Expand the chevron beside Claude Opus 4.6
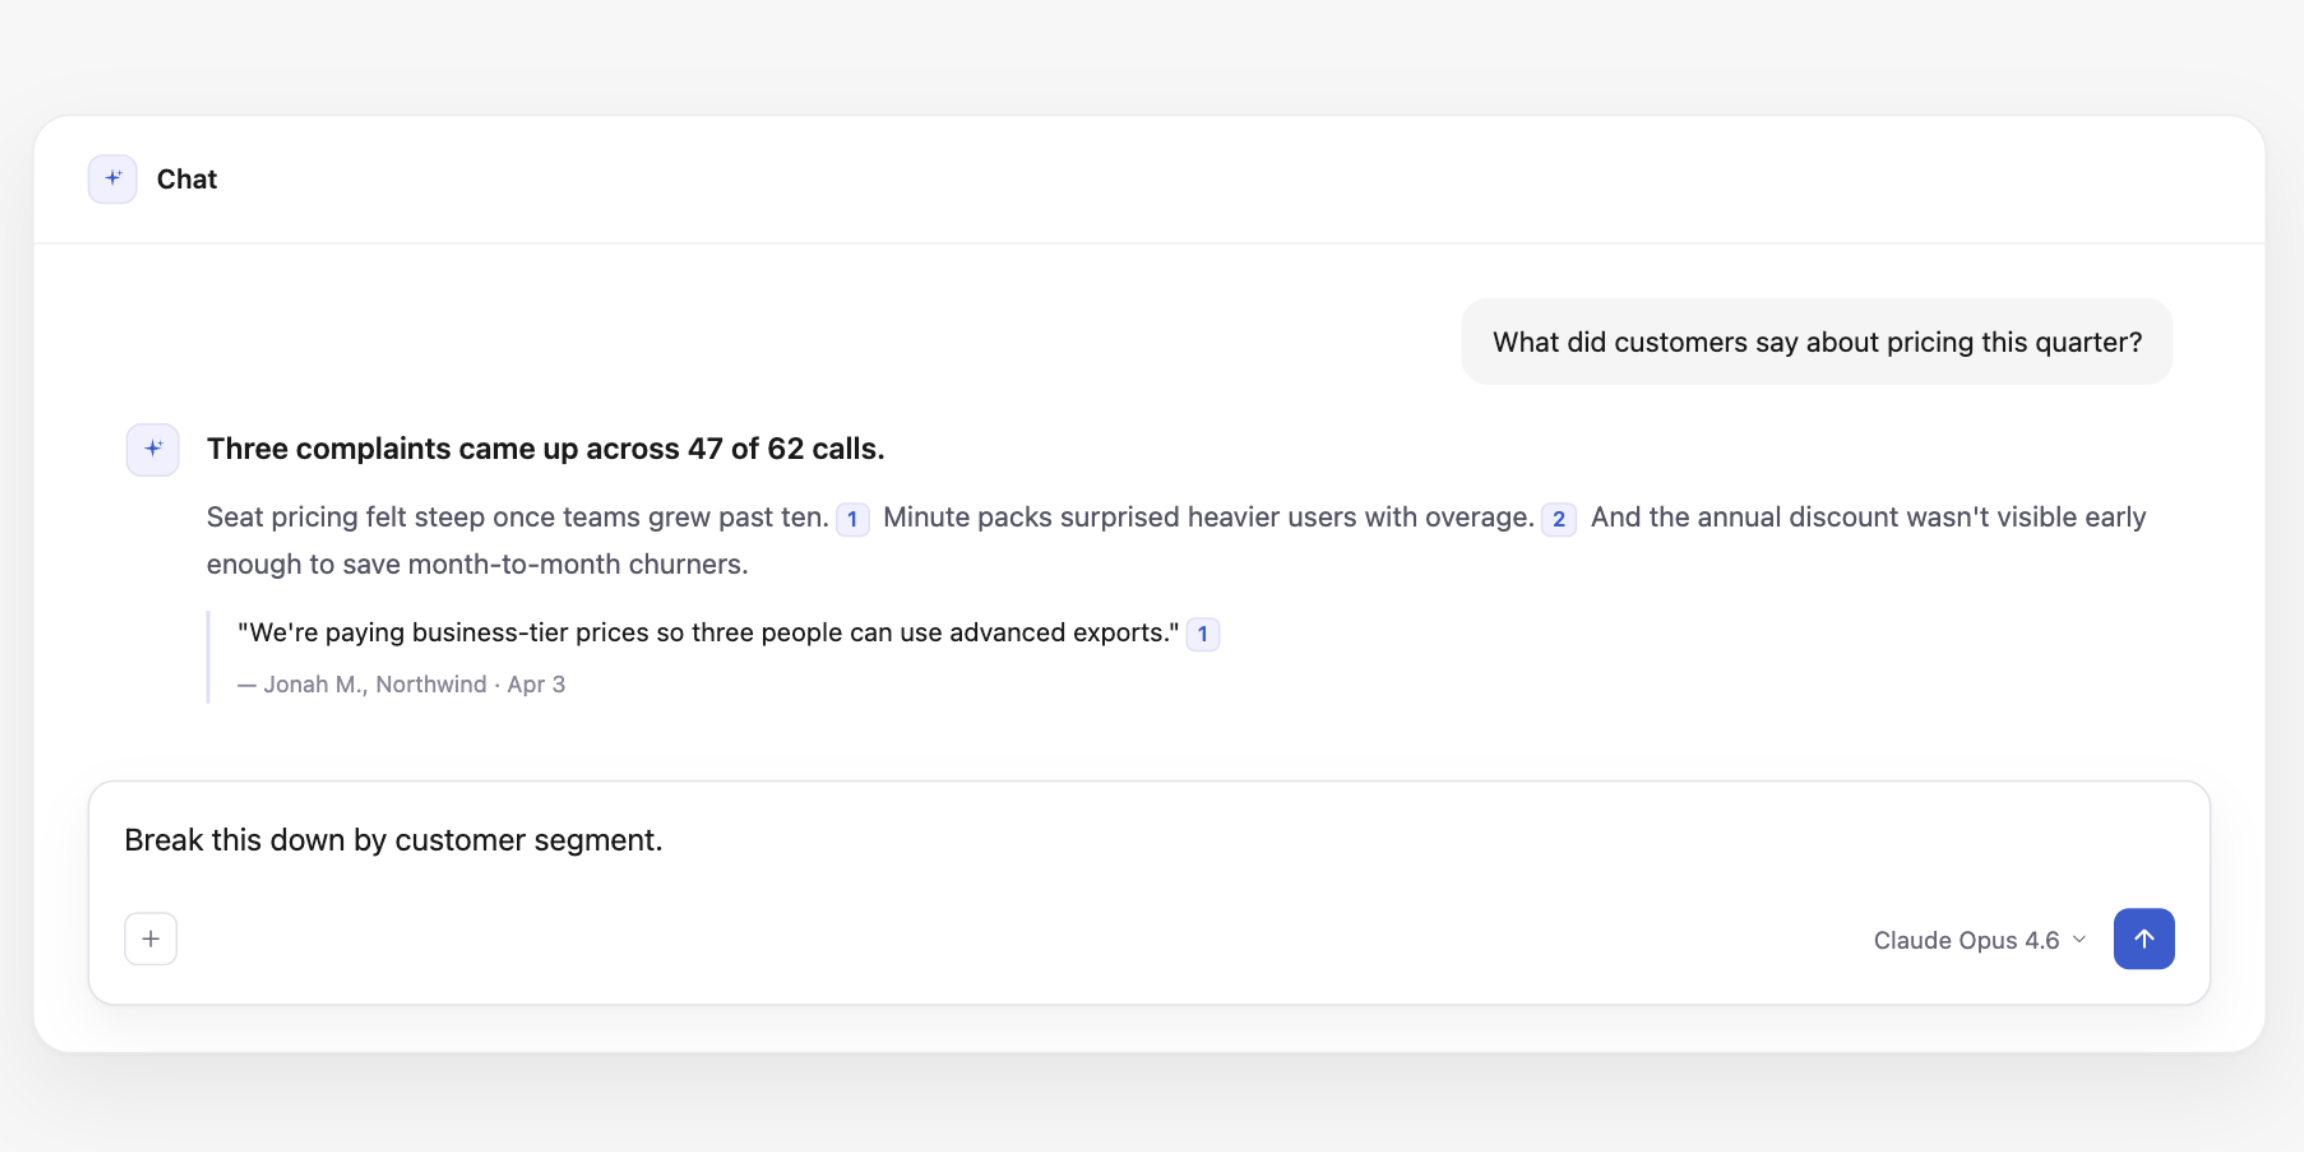Viewport: 2304px width, 1152px height. (2079, 939)
